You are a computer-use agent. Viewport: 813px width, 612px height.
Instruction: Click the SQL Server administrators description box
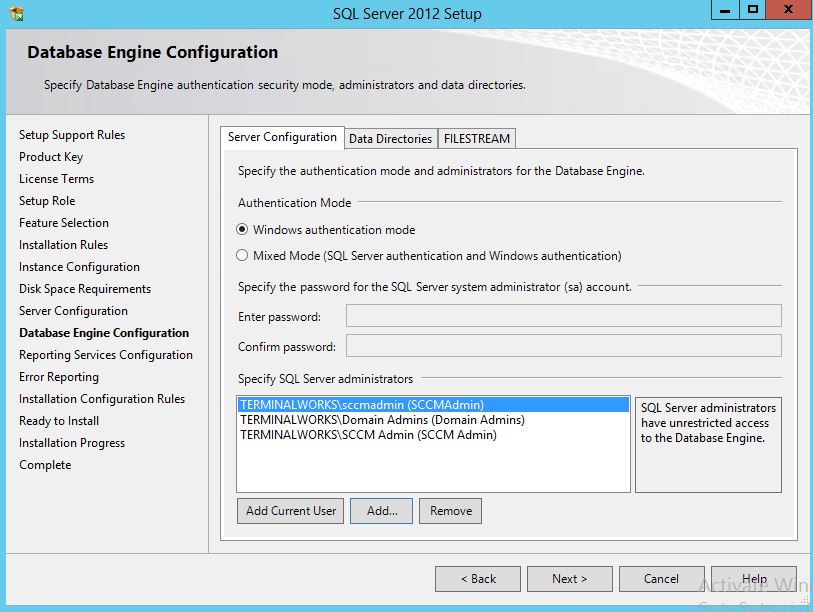click(x=708, y=444)
